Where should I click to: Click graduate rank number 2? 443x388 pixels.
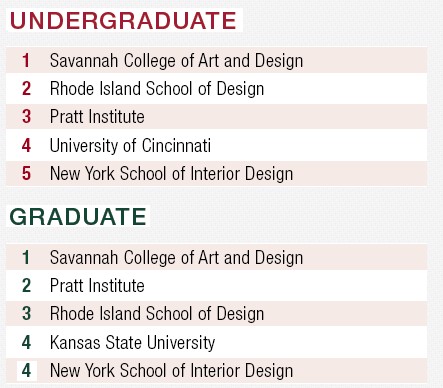(26, 286)
